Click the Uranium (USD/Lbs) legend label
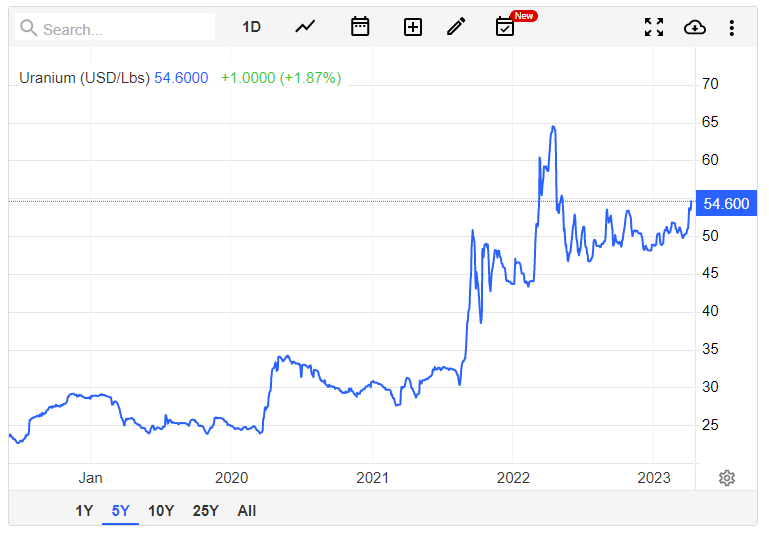 [84, 78]
